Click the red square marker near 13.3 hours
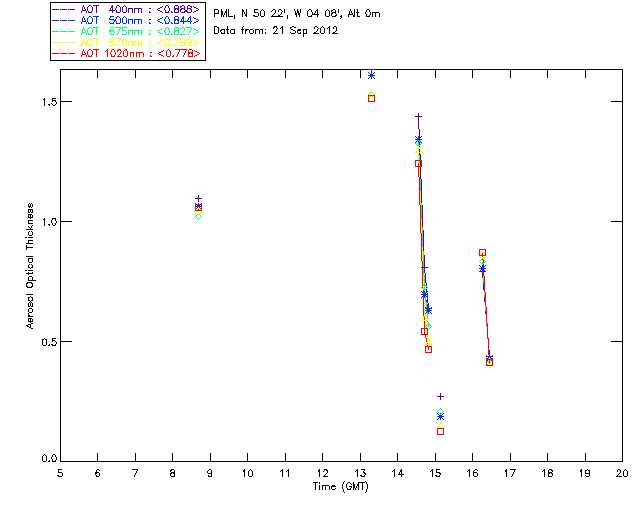Image resolution: width=640 pixels, height=512 pixels. [x=371, y=98]
